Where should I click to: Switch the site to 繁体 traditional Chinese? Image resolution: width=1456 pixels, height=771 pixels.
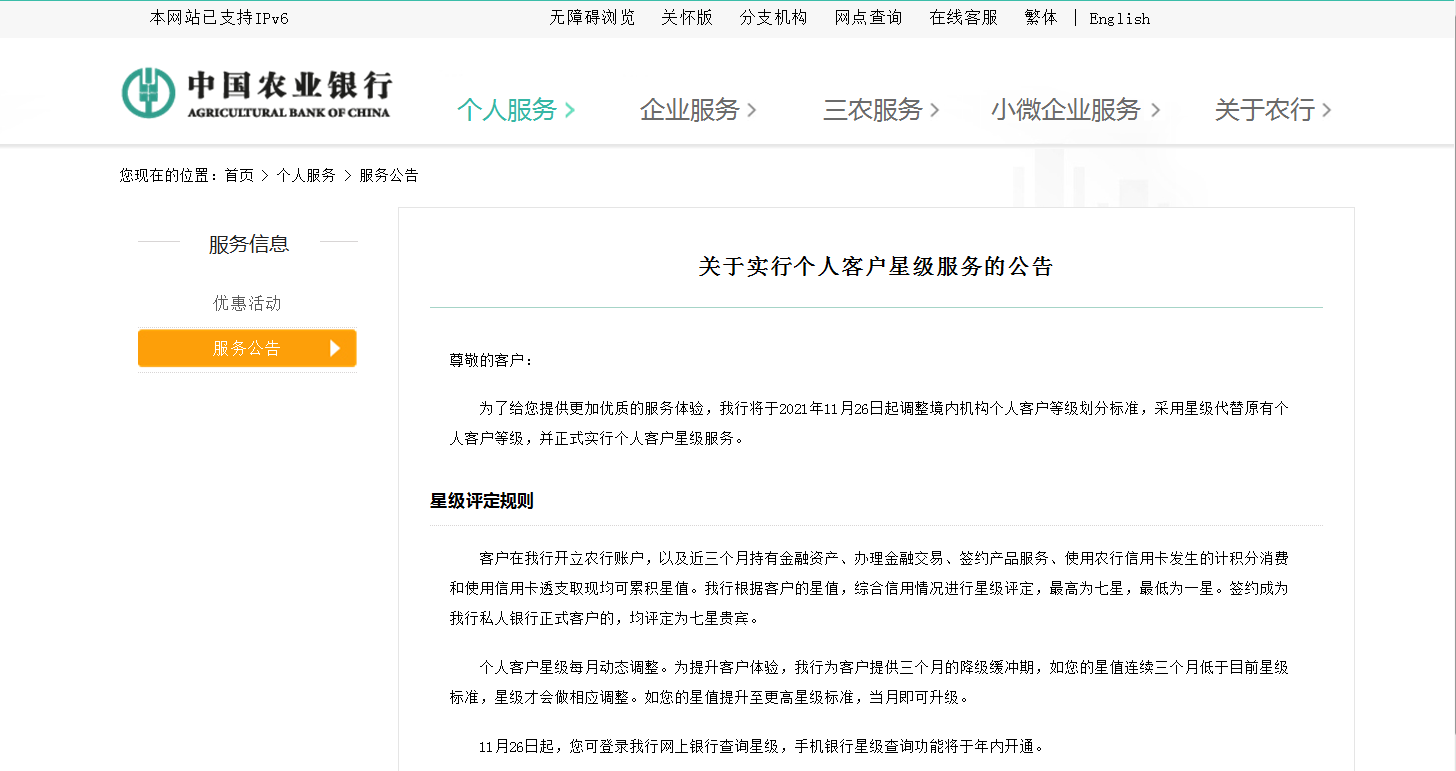[x=1041, y=17]
